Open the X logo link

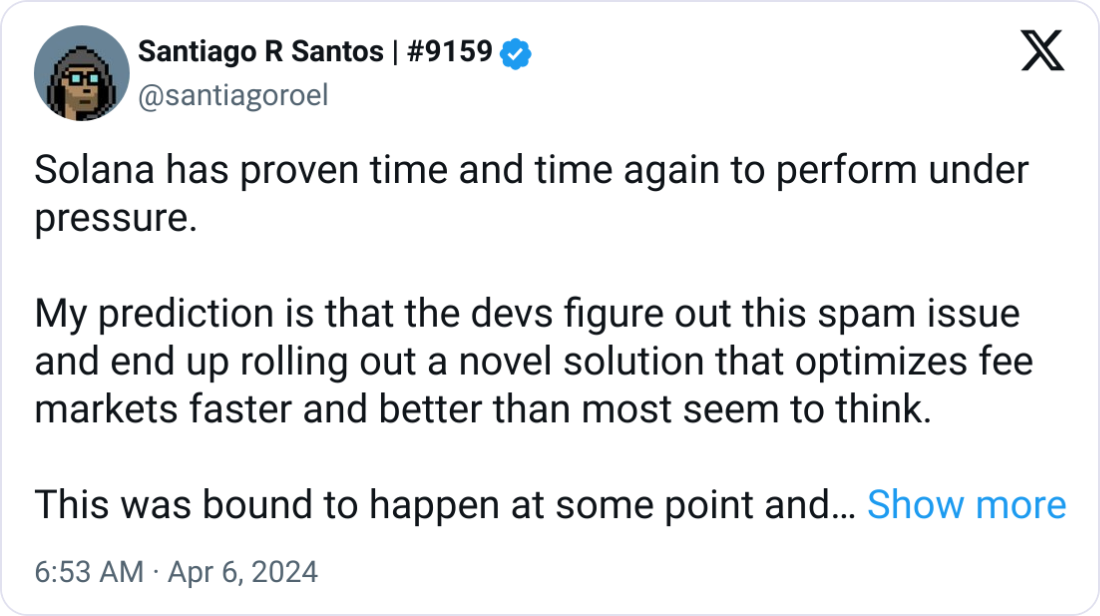tap(1042, 51)
